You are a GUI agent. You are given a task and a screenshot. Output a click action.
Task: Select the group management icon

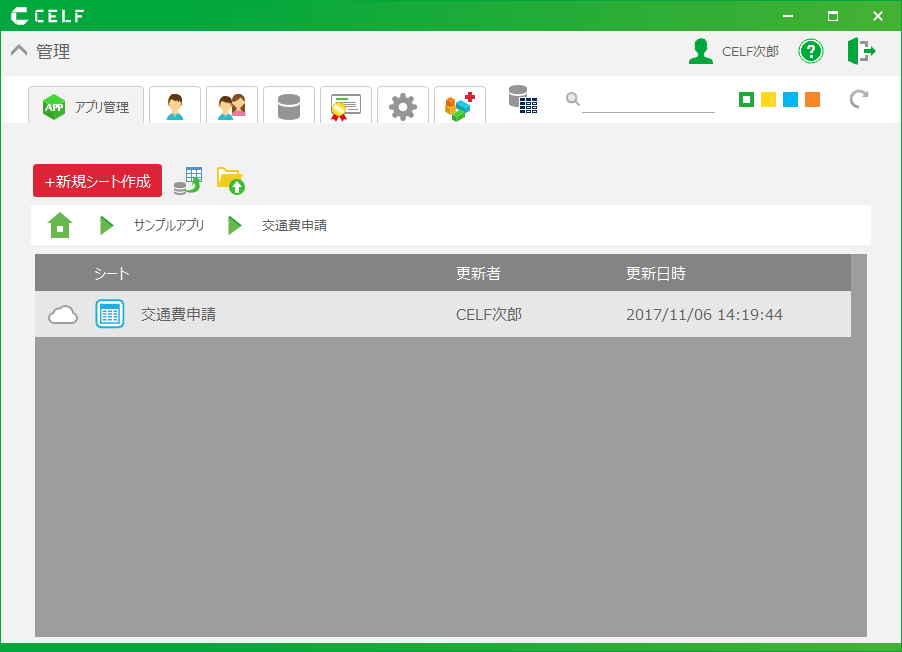coord(232,105)
